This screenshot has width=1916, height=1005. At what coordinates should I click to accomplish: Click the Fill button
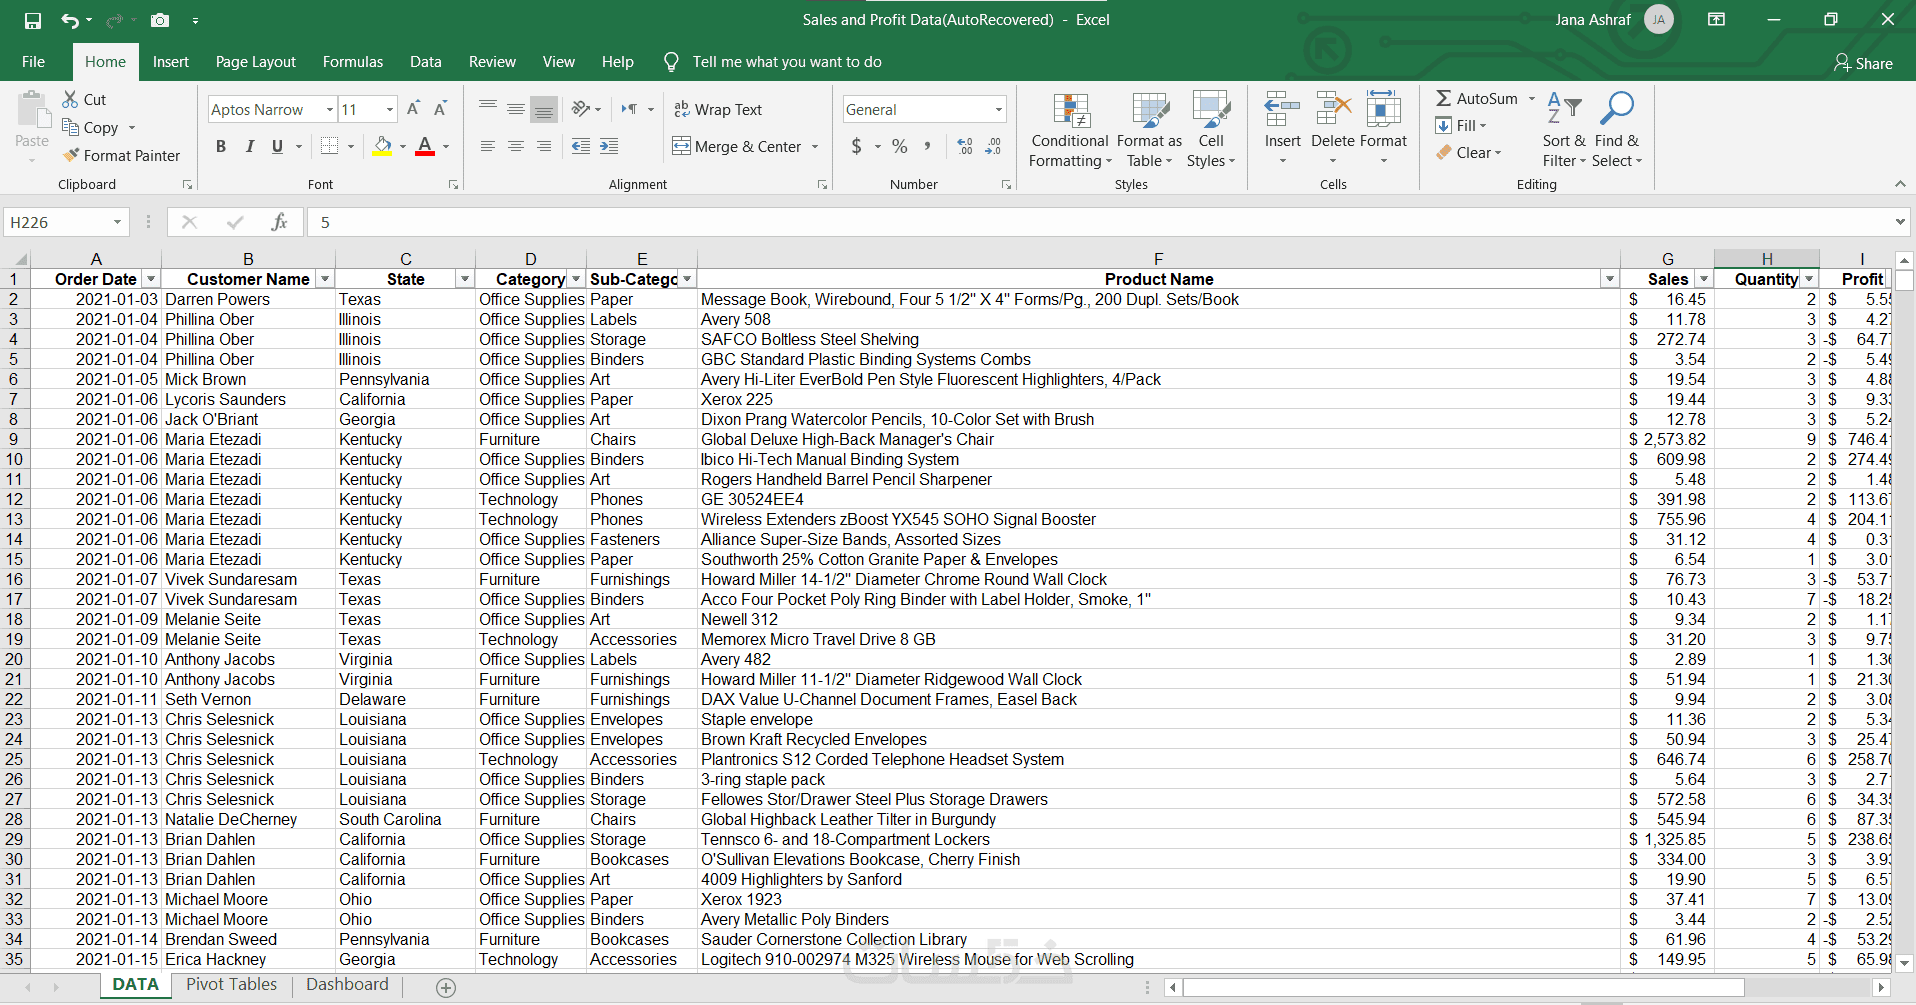click(x=1461, y=126)
